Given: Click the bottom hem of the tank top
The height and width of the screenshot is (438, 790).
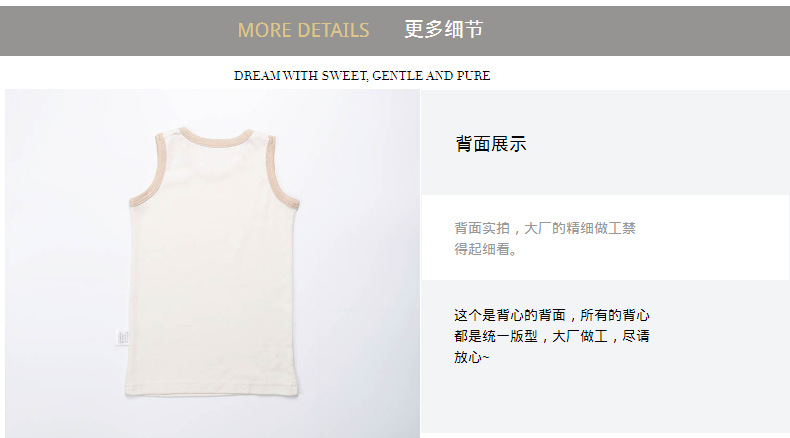Looking at the screenshot, I should (212, 390).
